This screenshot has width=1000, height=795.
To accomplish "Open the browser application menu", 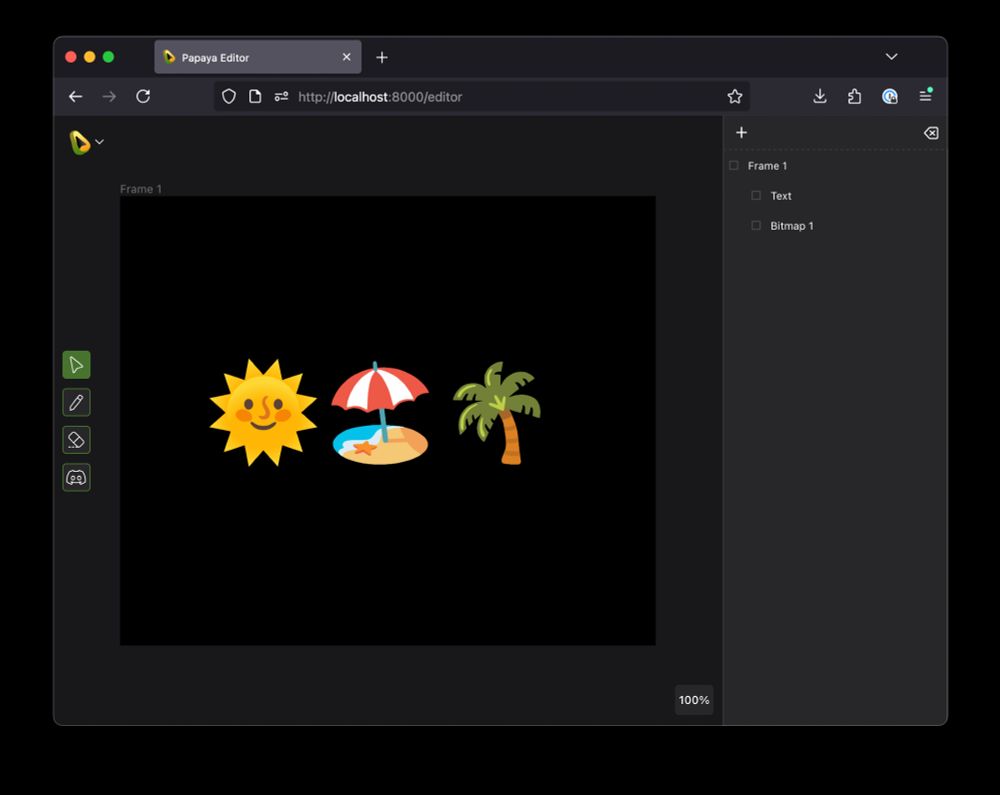I will point(925,96).
